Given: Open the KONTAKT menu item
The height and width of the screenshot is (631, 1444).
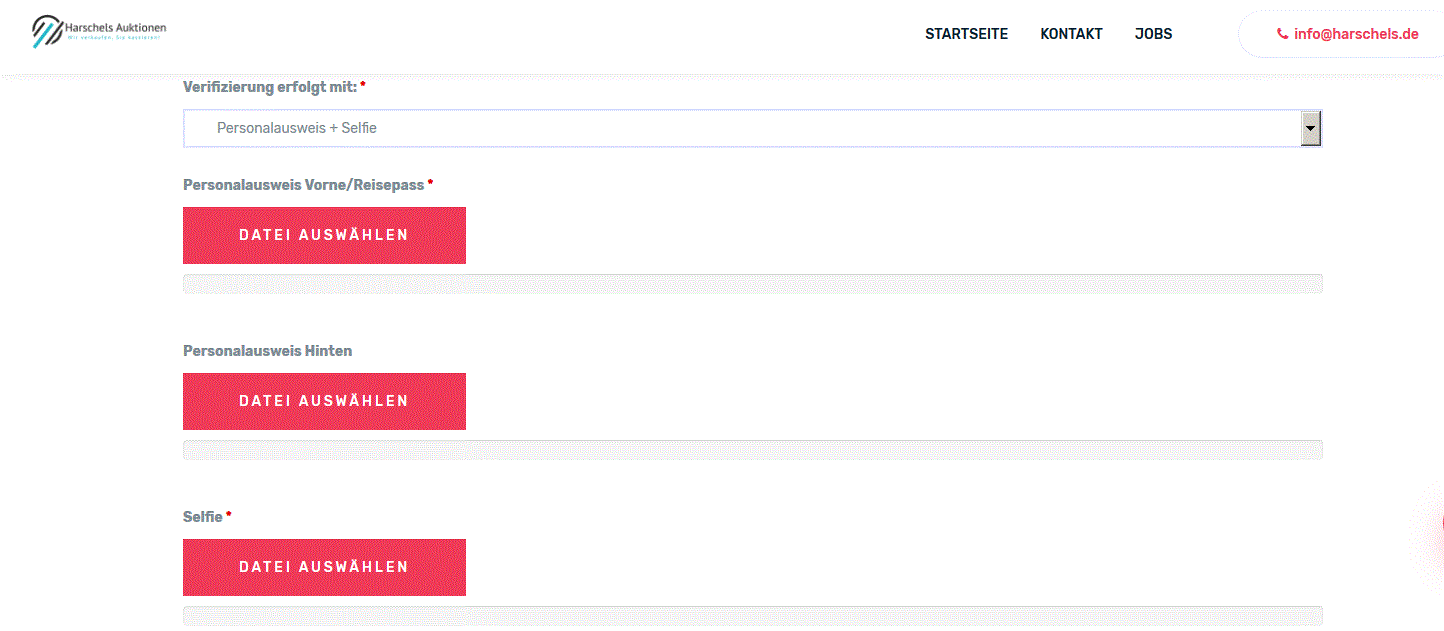Looking at the screenshot, I should coord(1071,34).
